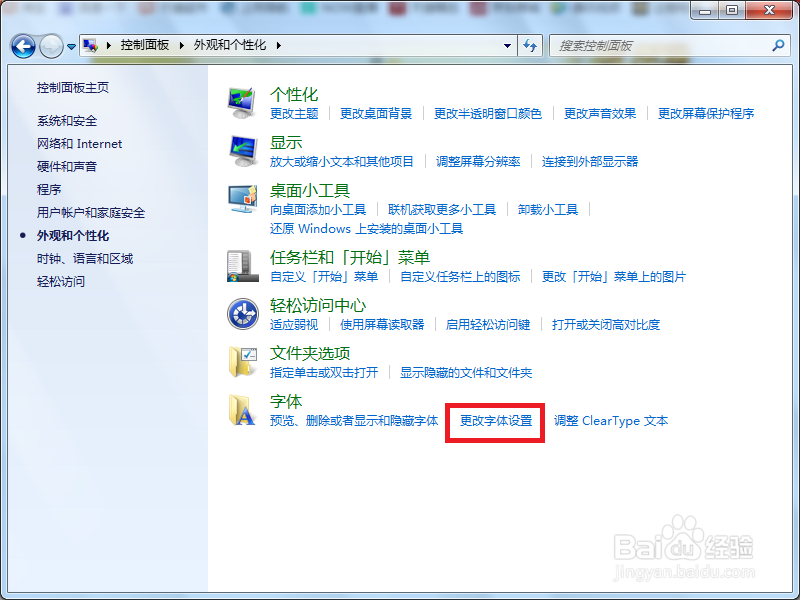800x600 pixels.
Task: Click 指定单击或双击打开 link
Action: coord(324,373)
